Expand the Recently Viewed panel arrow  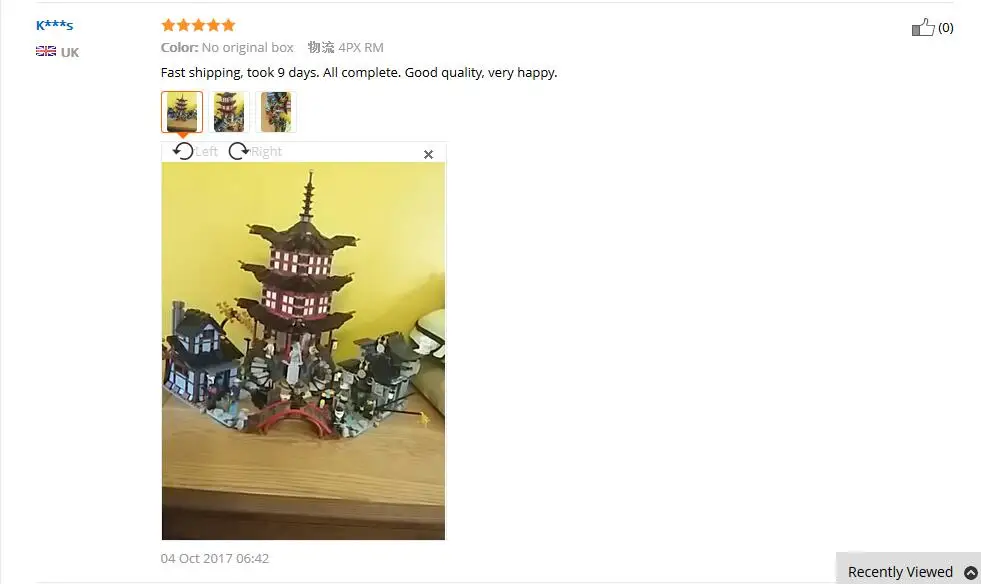point(970,573)
